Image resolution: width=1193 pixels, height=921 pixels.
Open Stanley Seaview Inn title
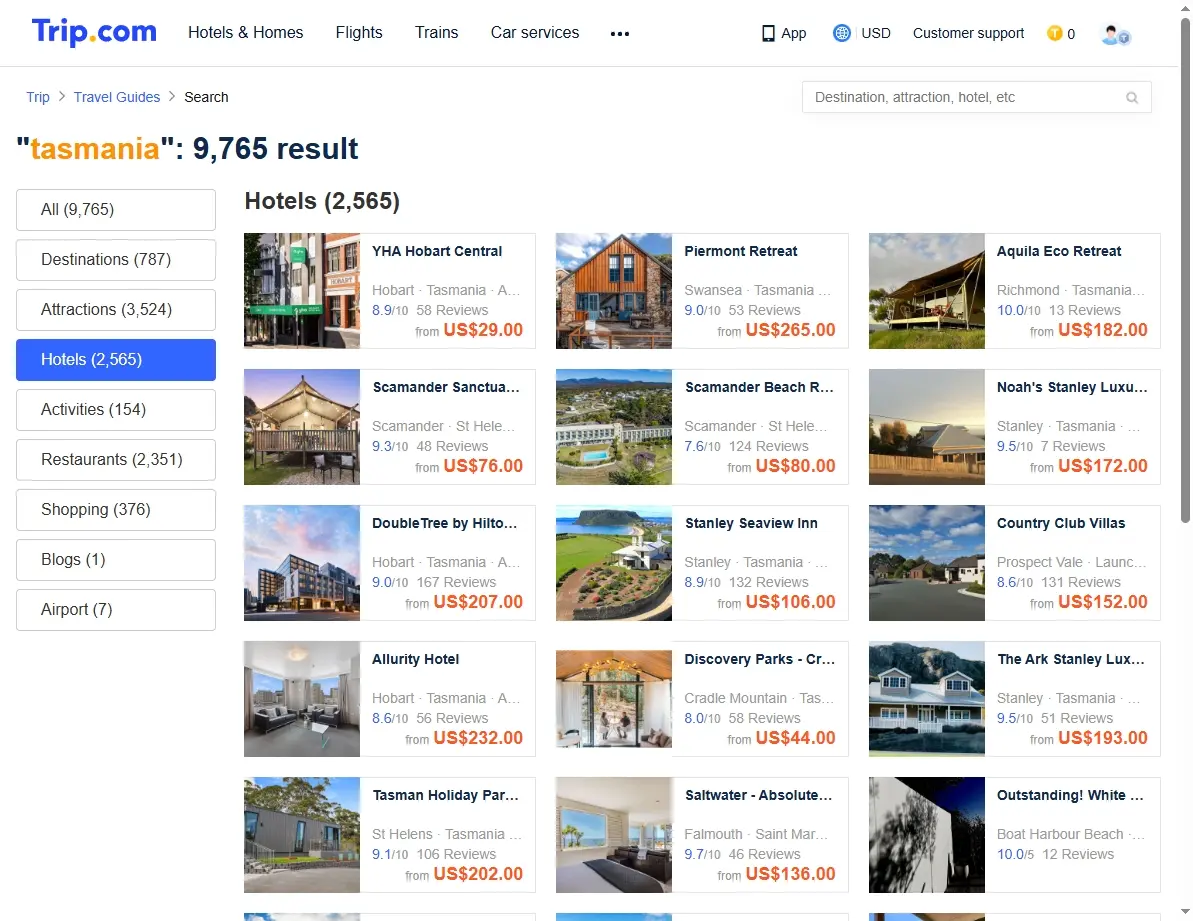751,523
